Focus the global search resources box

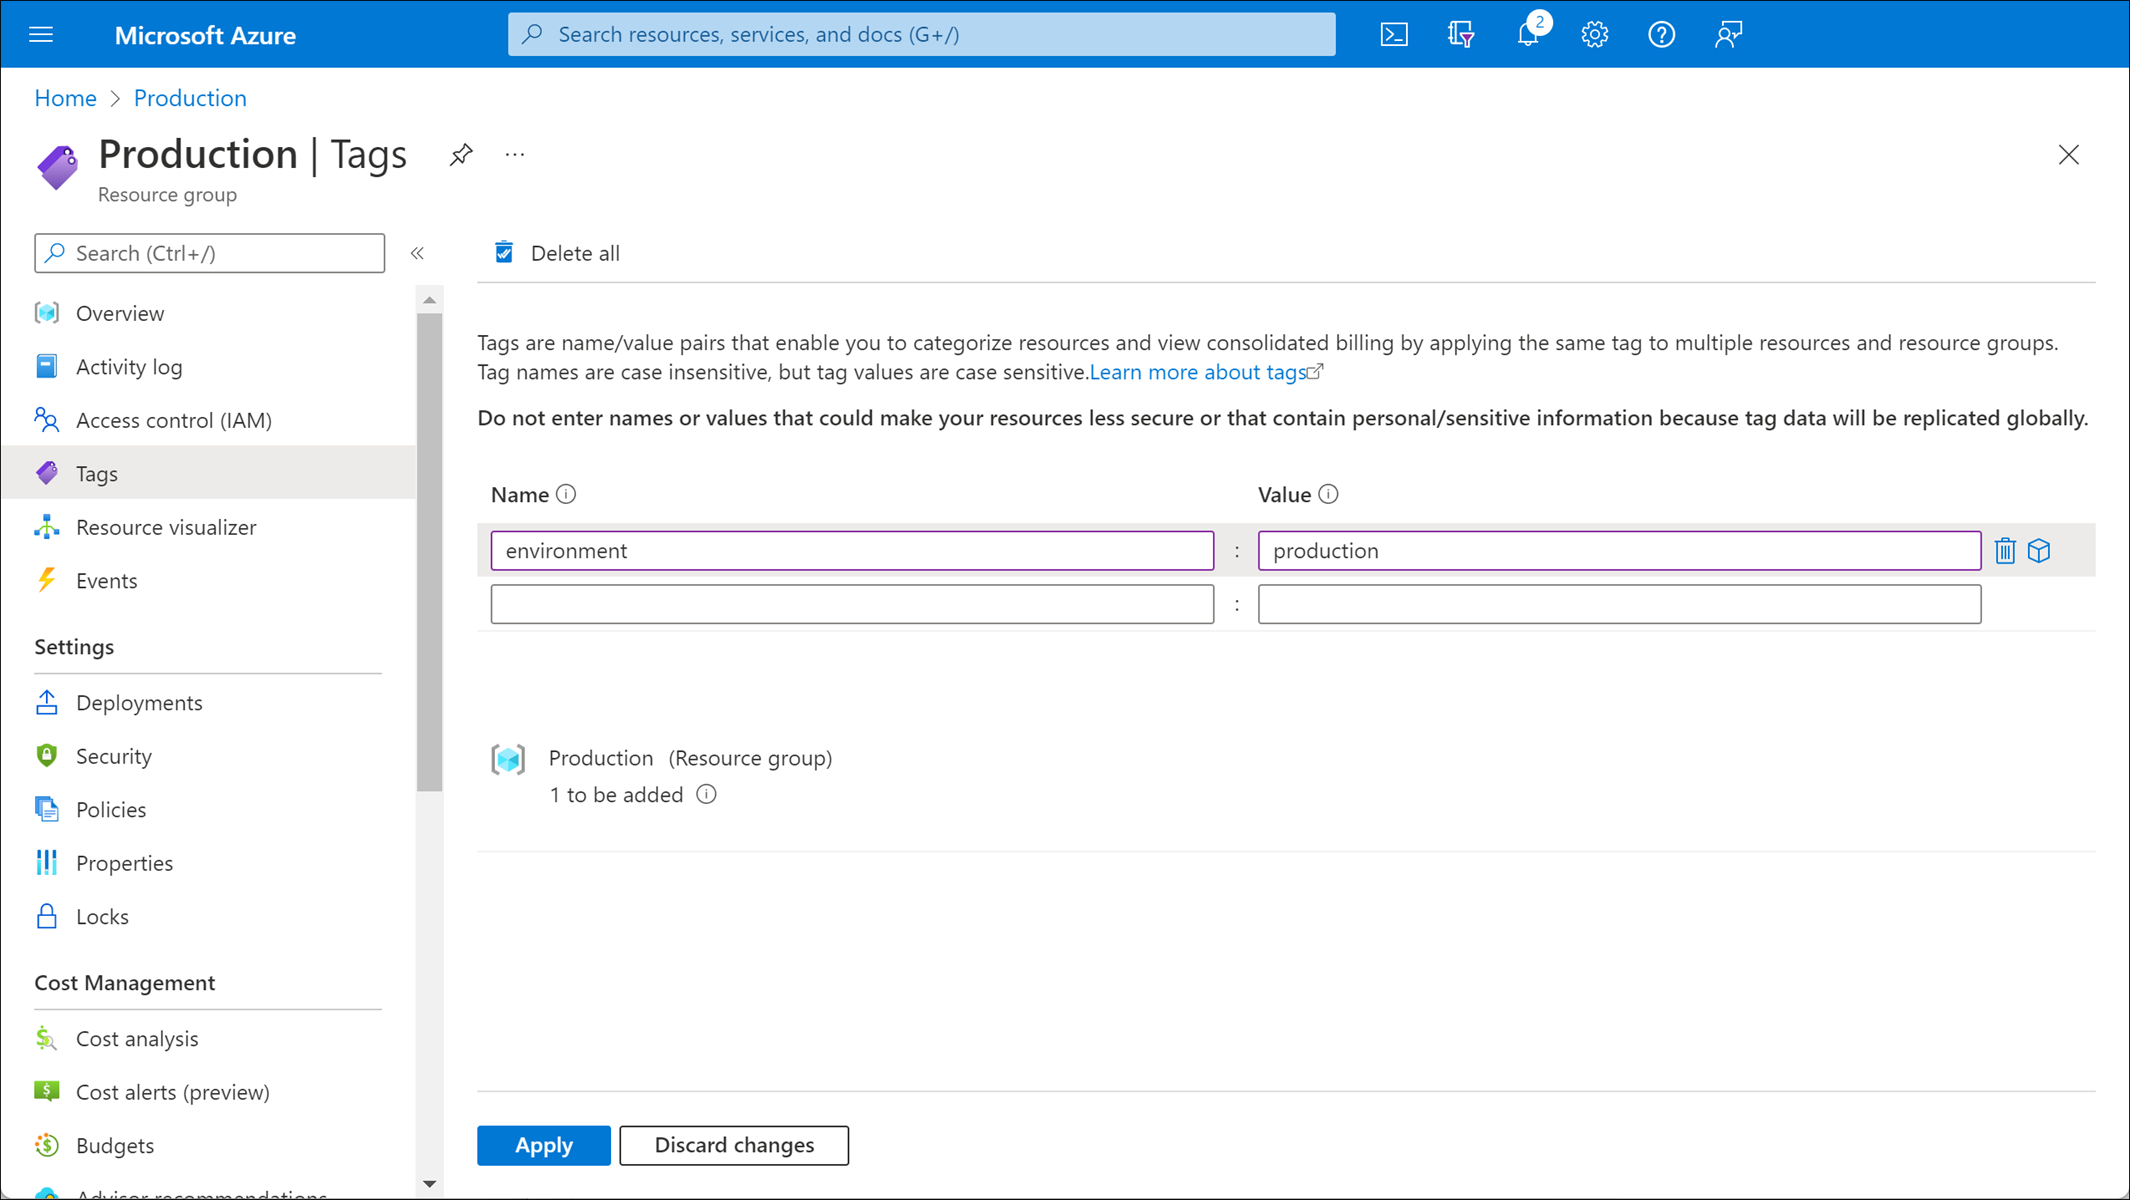click(x=921, y=34)
